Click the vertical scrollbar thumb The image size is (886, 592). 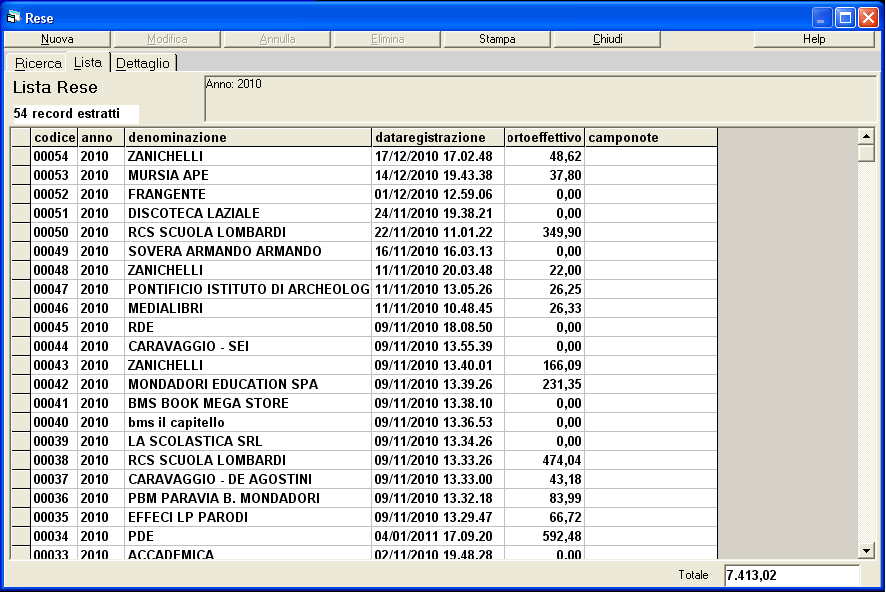click(x=866, y=154)
